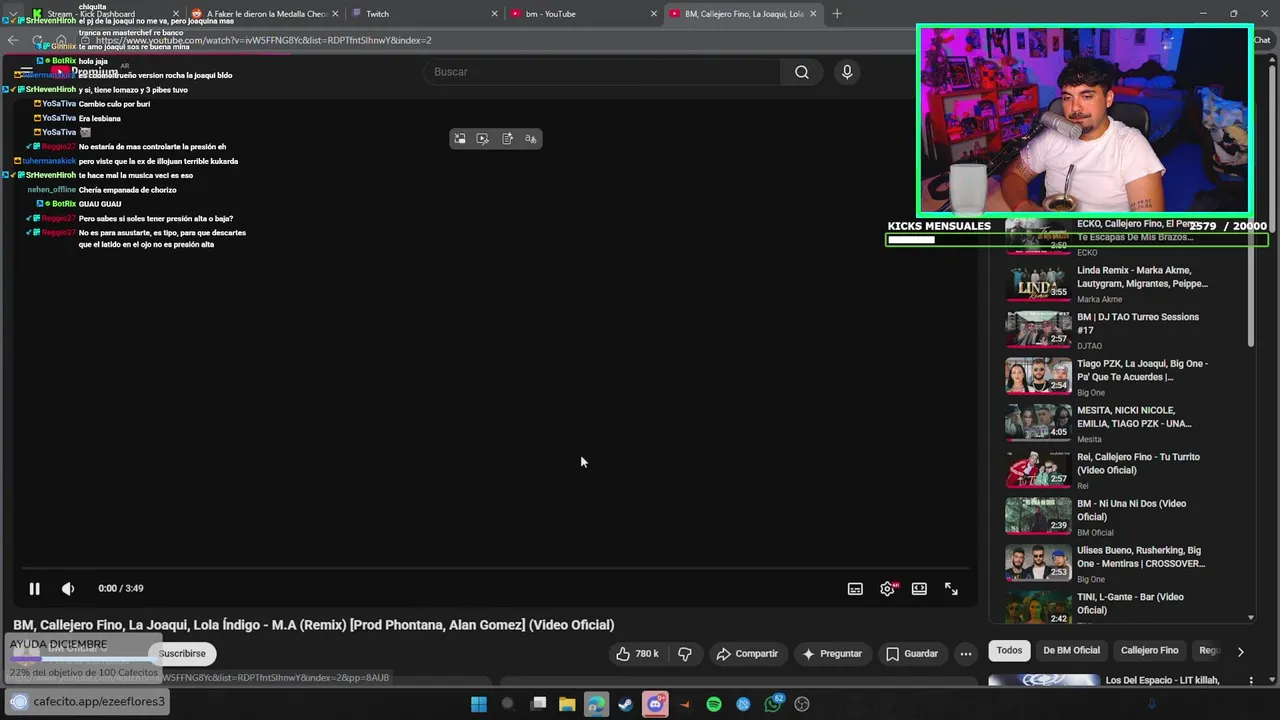Start voice search with the microphone icon
This screenshot has width=1280, height=720.
click(x=847, y=72)
